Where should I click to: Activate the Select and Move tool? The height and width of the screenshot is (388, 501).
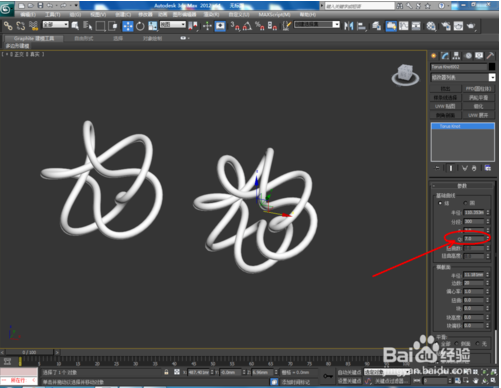tap(128, 26)
